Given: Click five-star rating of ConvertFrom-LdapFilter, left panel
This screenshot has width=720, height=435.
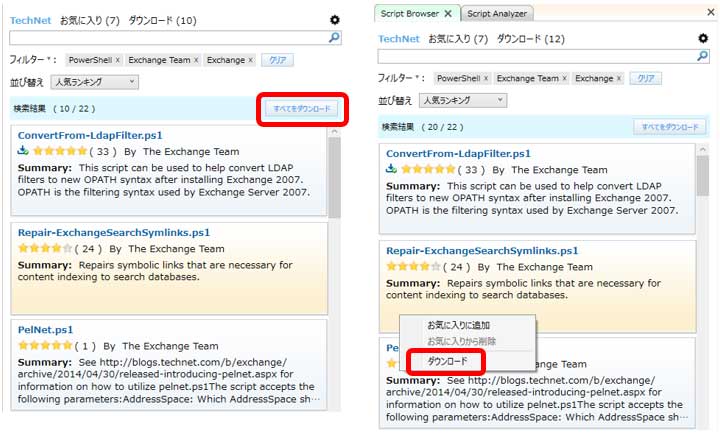Looking at the screenshot, I should pos(60,151).
